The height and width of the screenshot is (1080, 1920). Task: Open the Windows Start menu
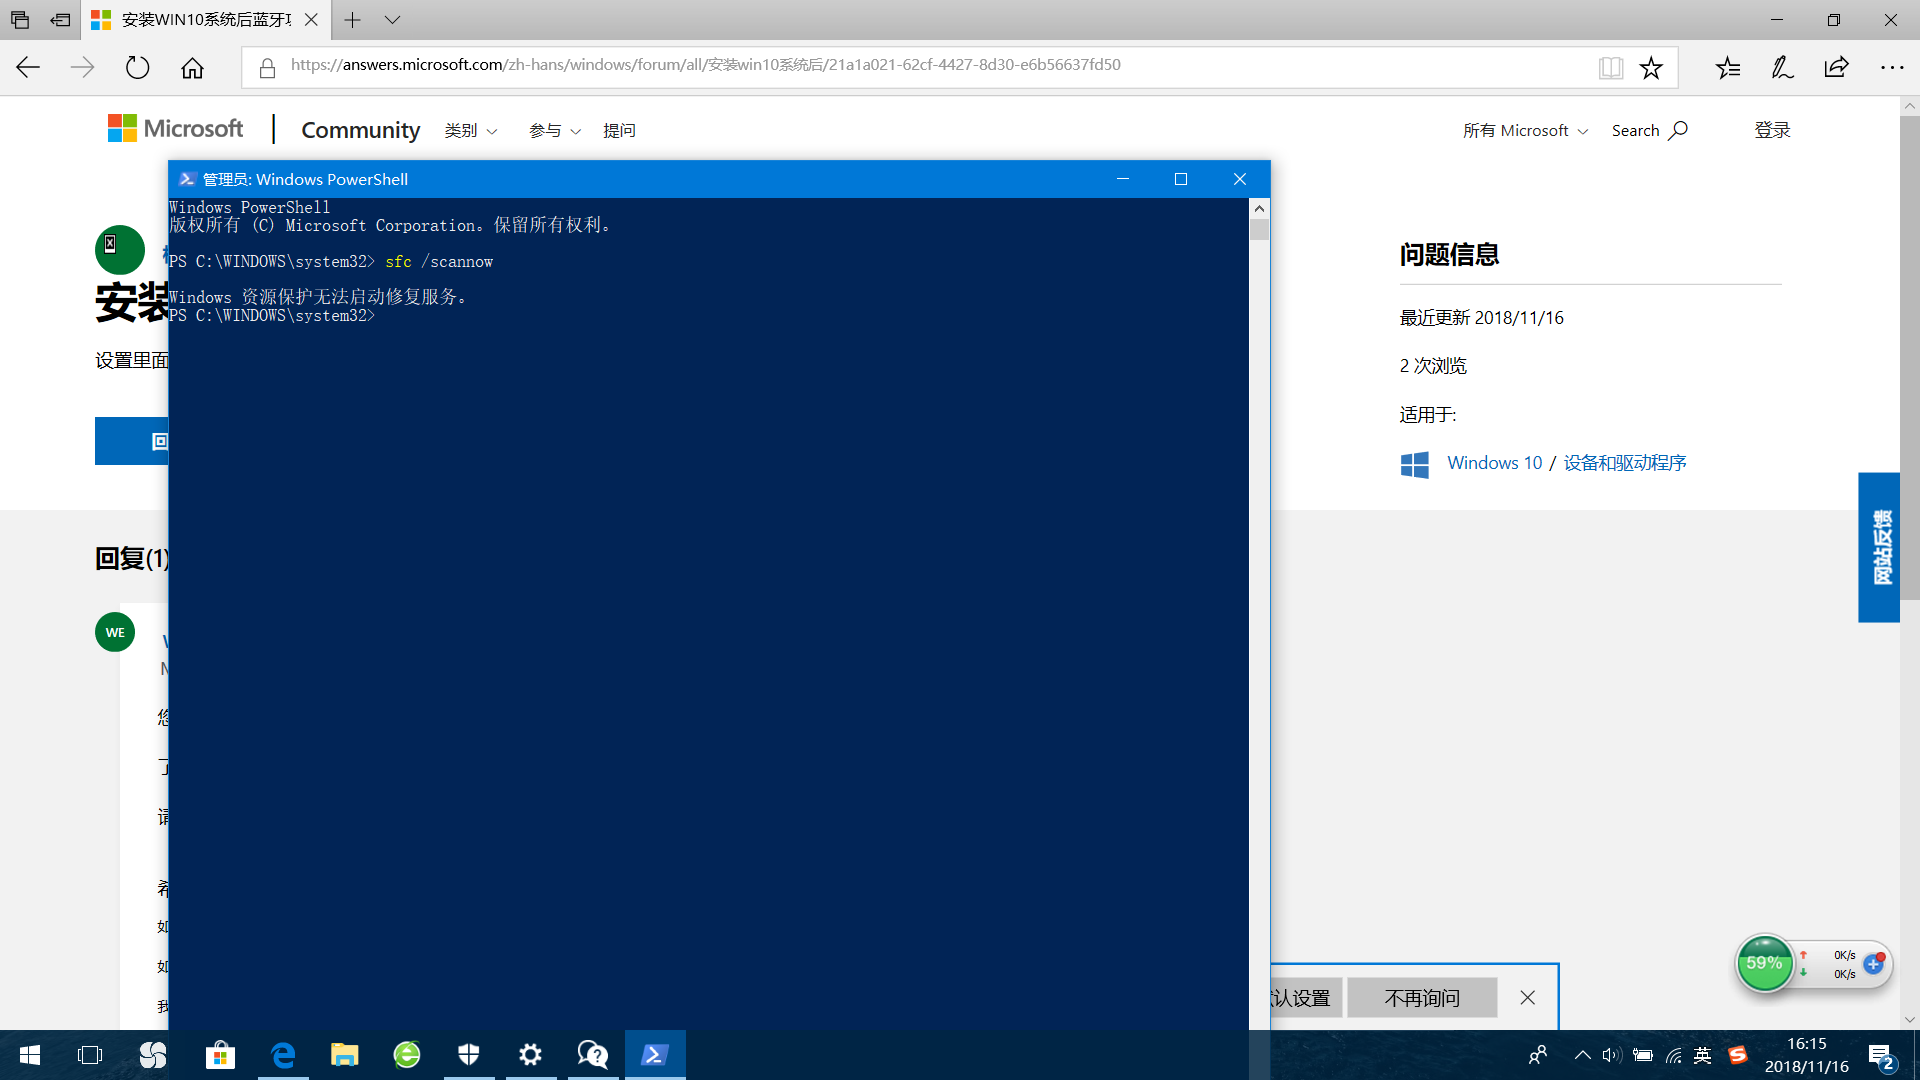(x=30, y=1055)
